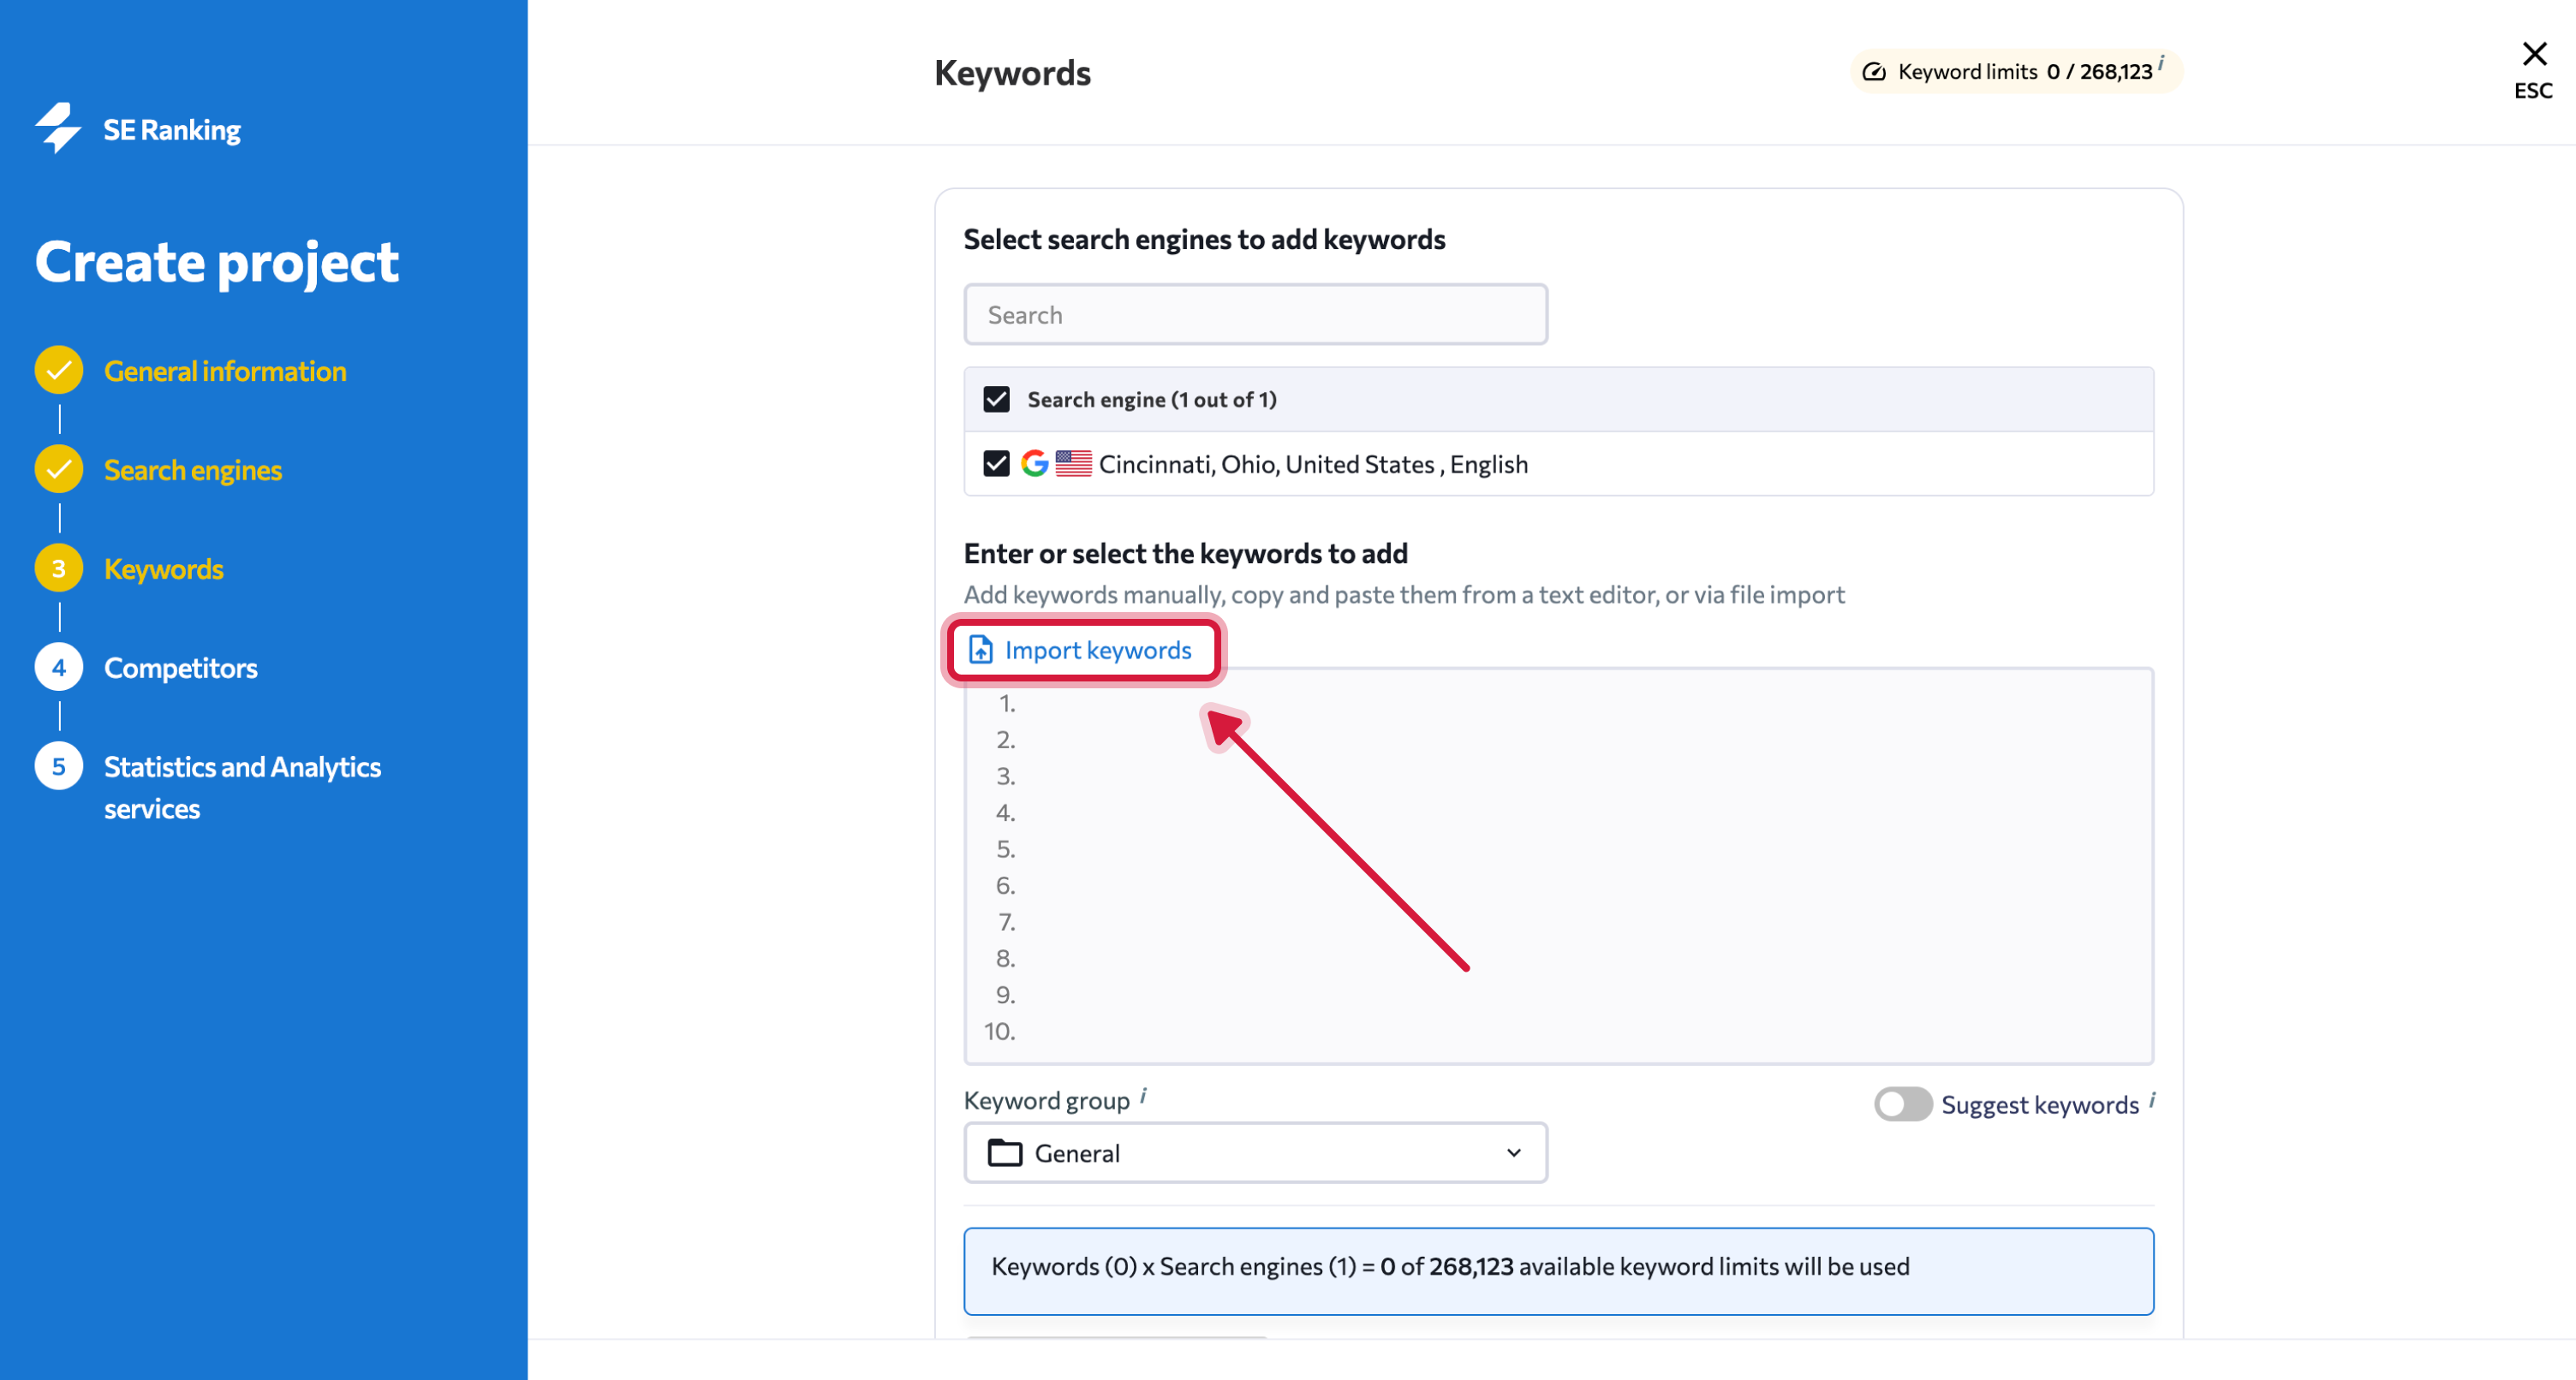Click the folder icon in the General dropdown
This screenshot has width=2576, height=1380.
click(x=1005, y=1153)
